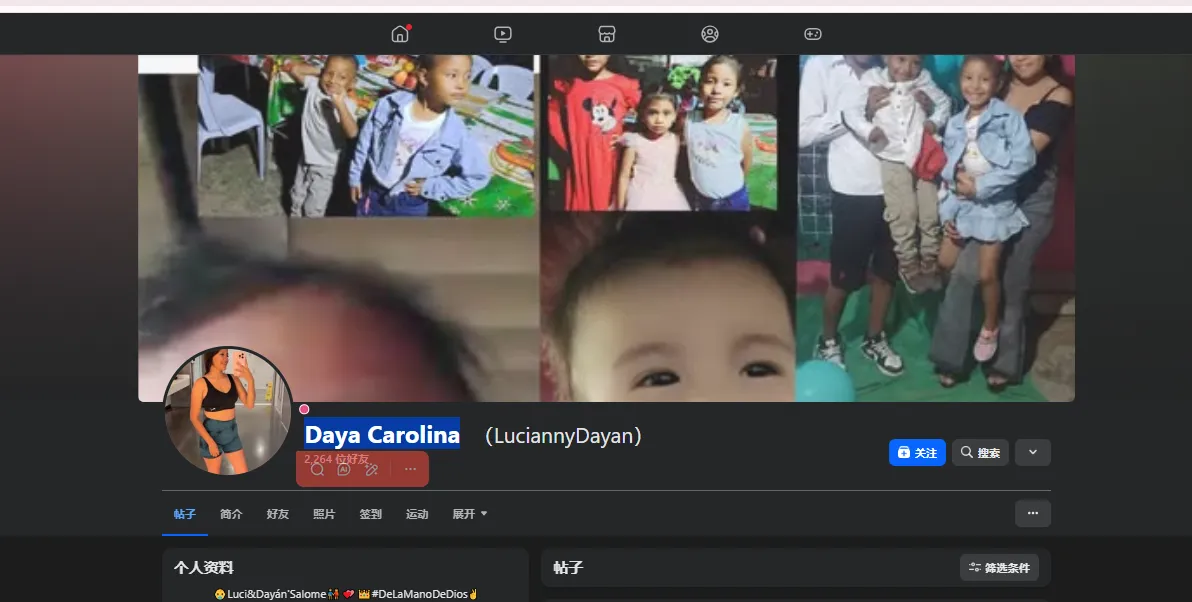Open the 2,264 位好友 friends count link
The height and width of the screenshot is (602, 1192).
(336, 458)
